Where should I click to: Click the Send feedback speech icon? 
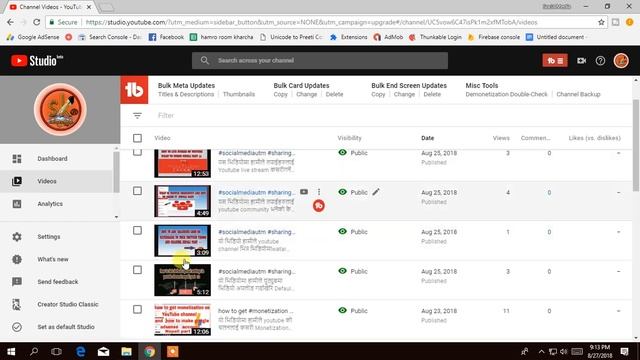coord(17,282)
